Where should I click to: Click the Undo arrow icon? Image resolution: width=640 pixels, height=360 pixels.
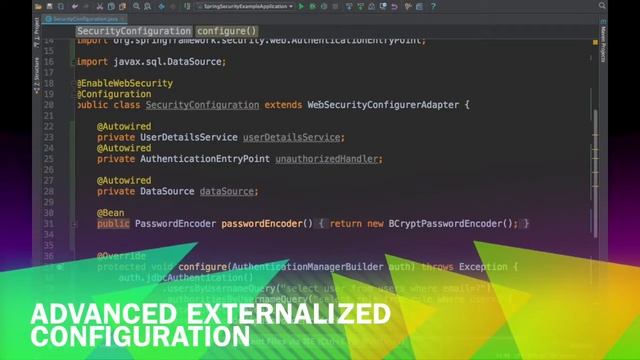[x=75, y=6]
